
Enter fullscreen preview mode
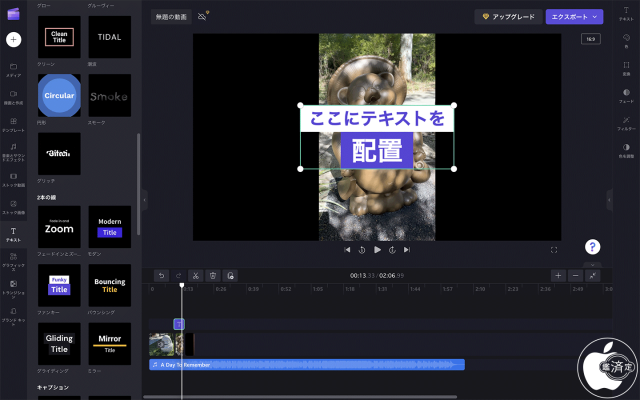(x=554, y=250)
